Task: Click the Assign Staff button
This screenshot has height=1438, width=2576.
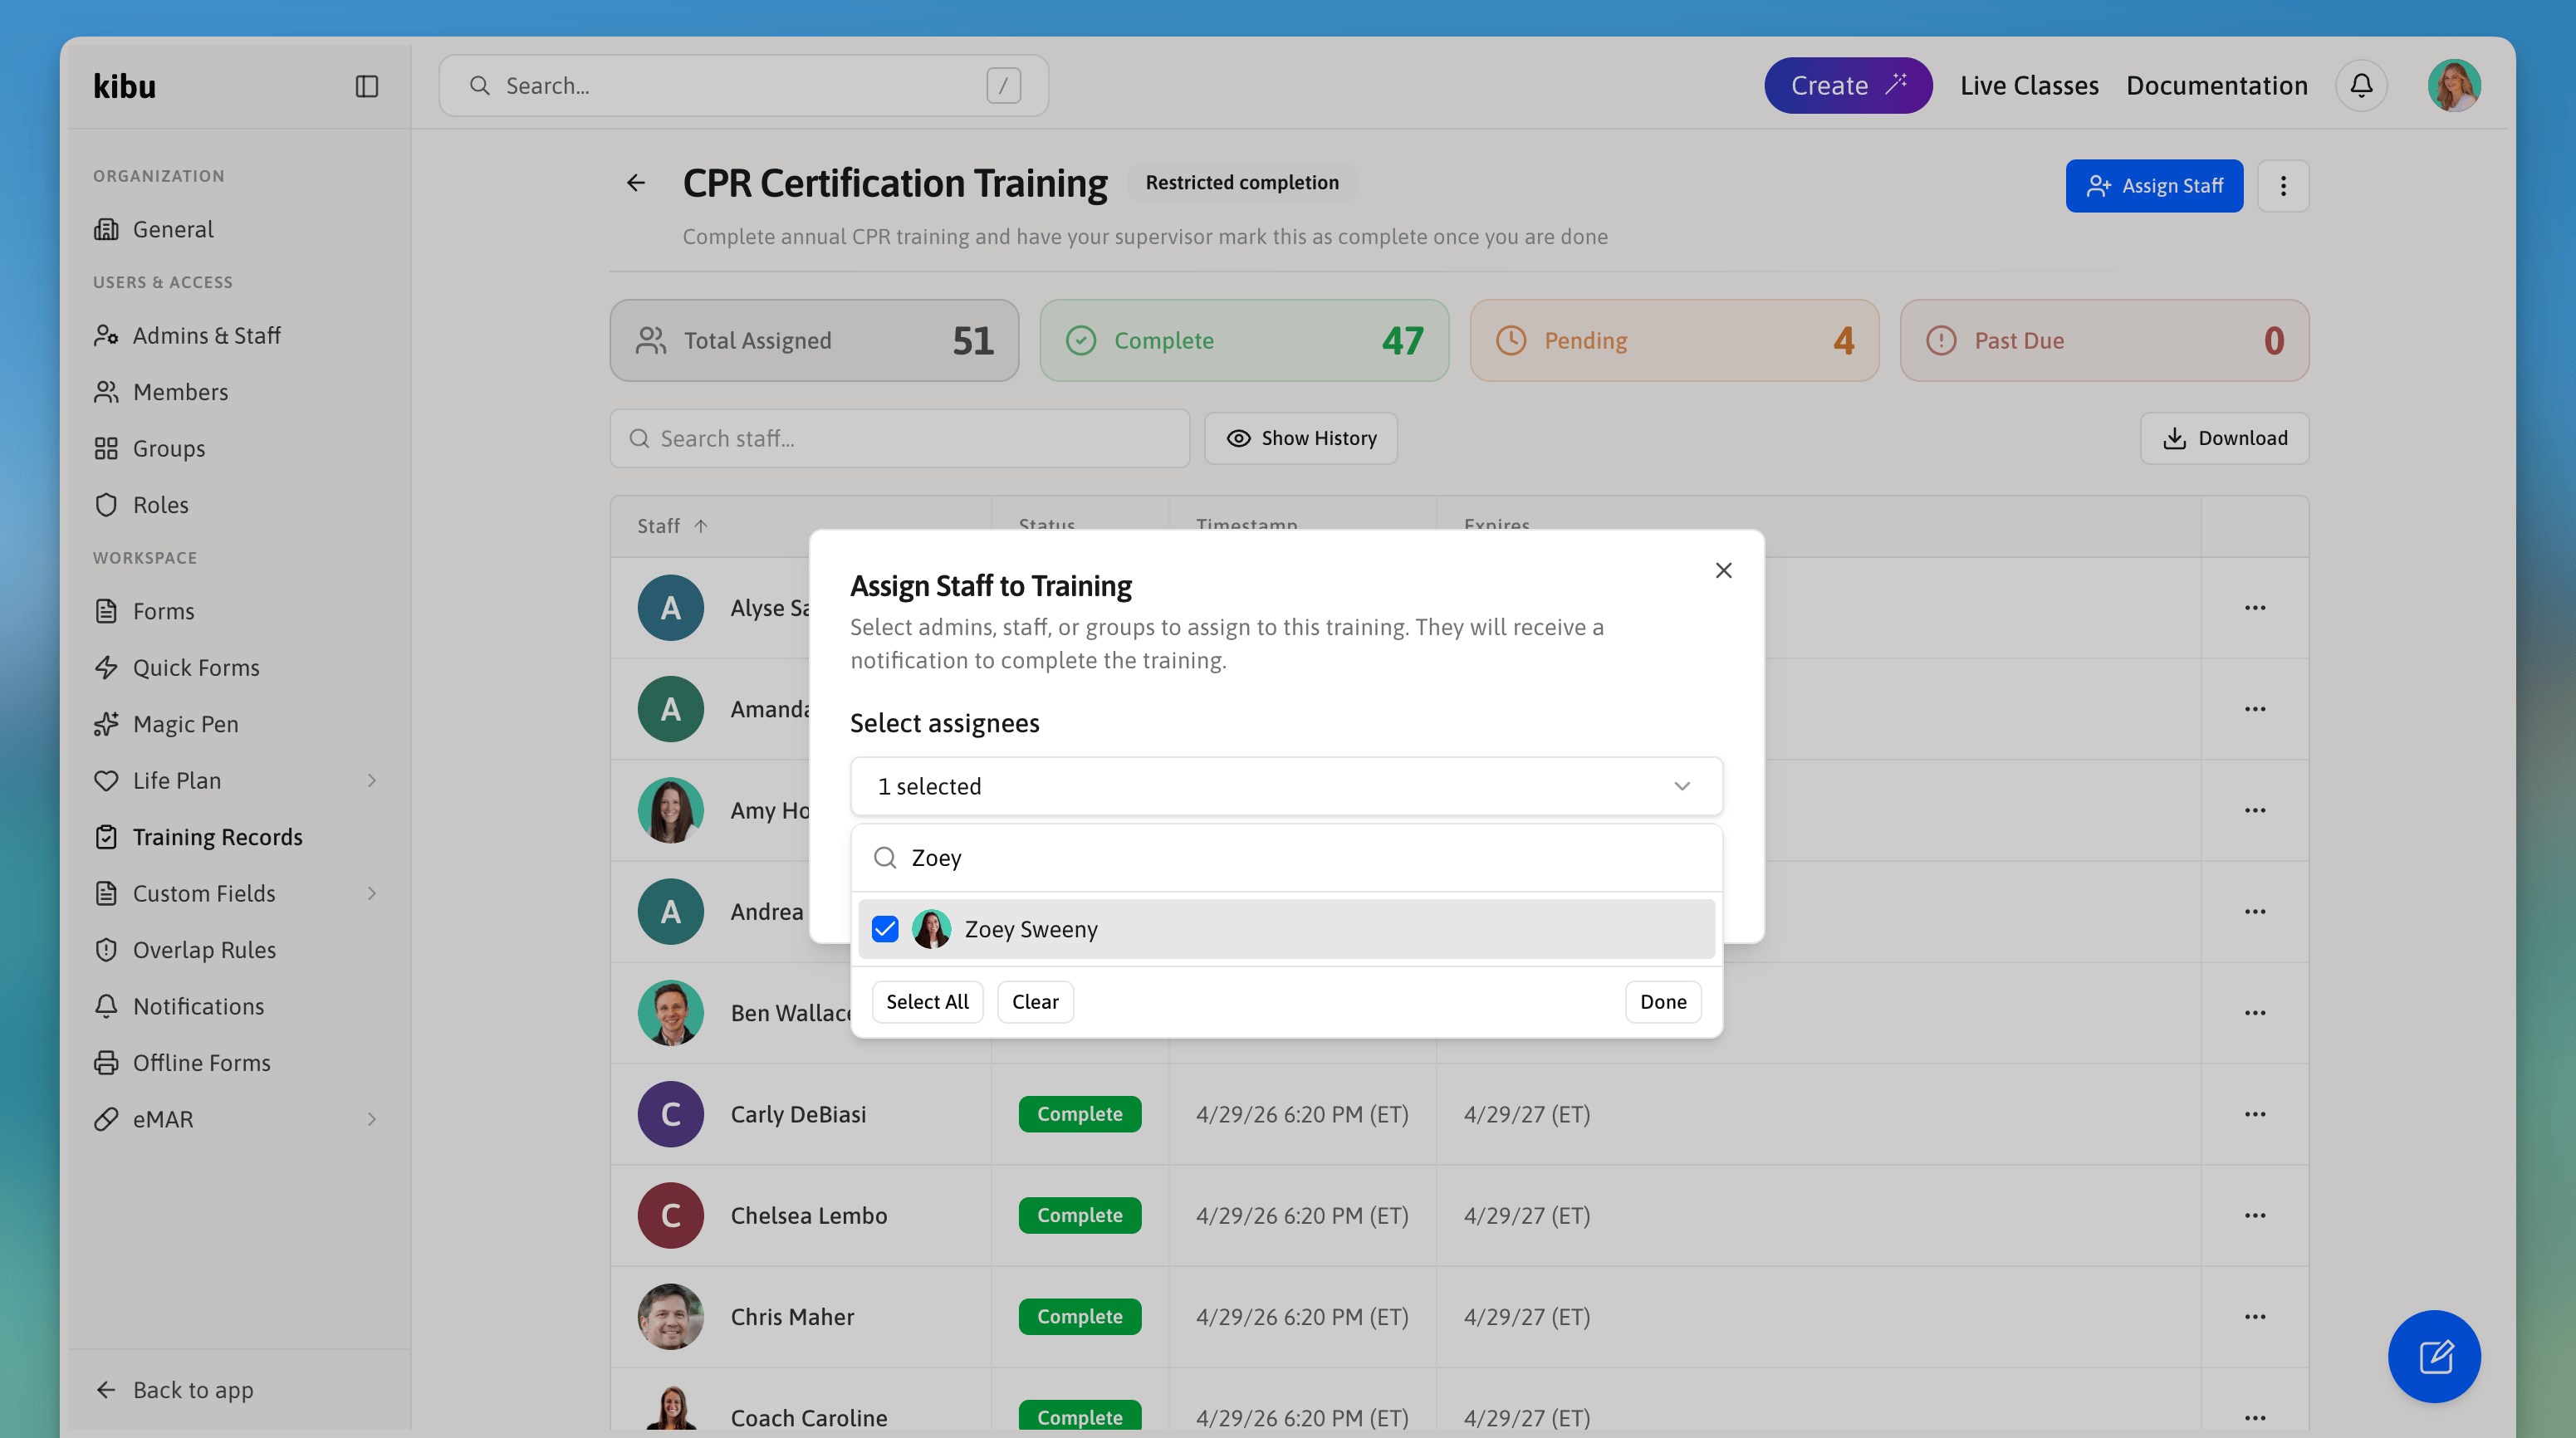Action: click(x=2154, y=186)
